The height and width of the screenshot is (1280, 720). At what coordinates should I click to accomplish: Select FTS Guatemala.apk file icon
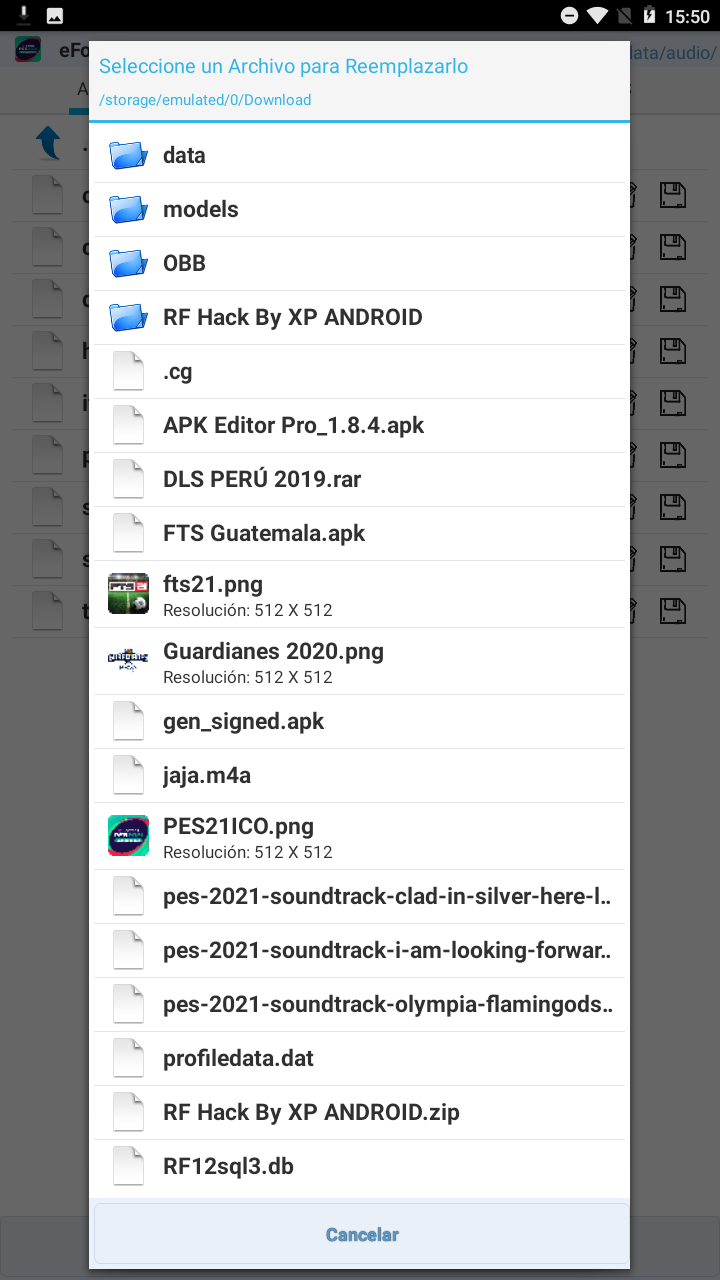click(x=128, y=533)
